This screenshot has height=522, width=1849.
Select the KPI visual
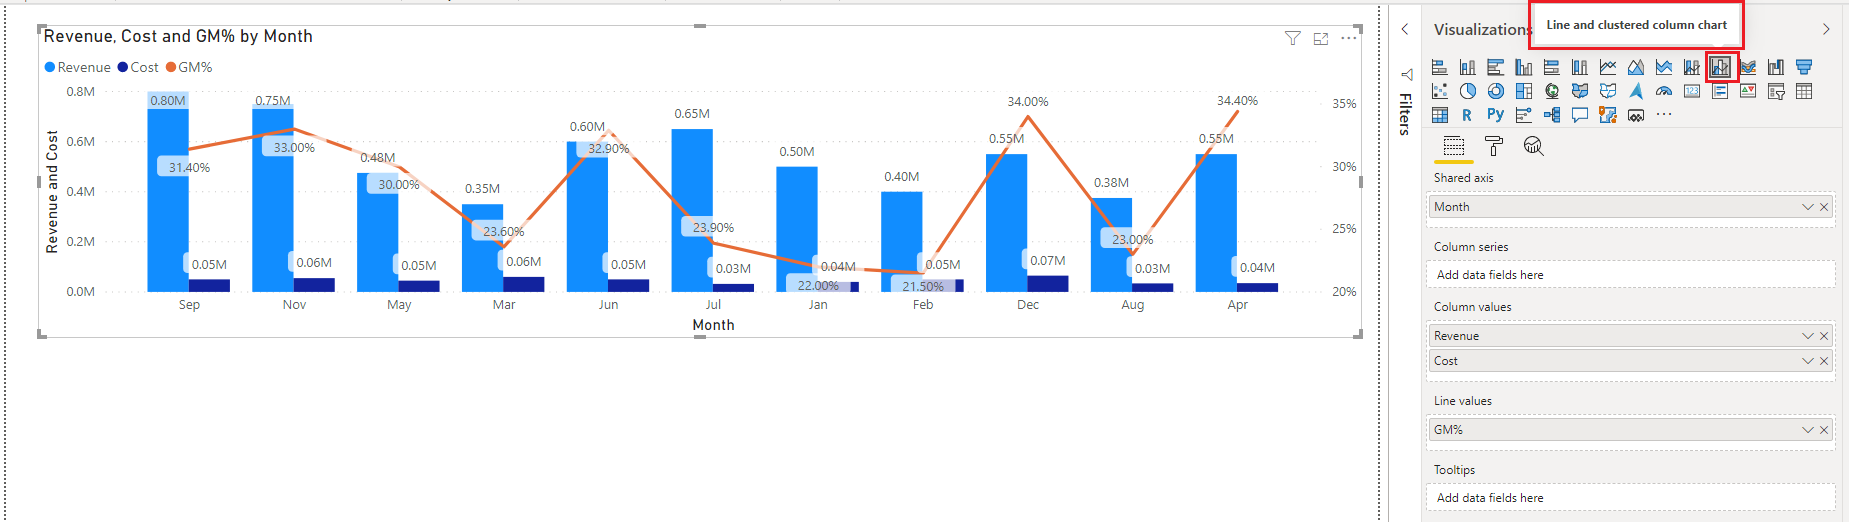click(1747, 91)
